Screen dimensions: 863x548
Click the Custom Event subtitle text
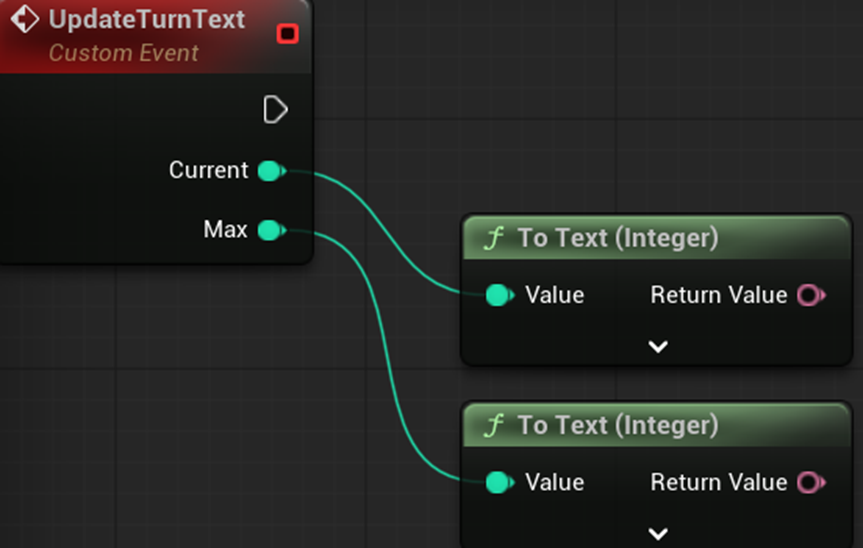tap(123, 53)
